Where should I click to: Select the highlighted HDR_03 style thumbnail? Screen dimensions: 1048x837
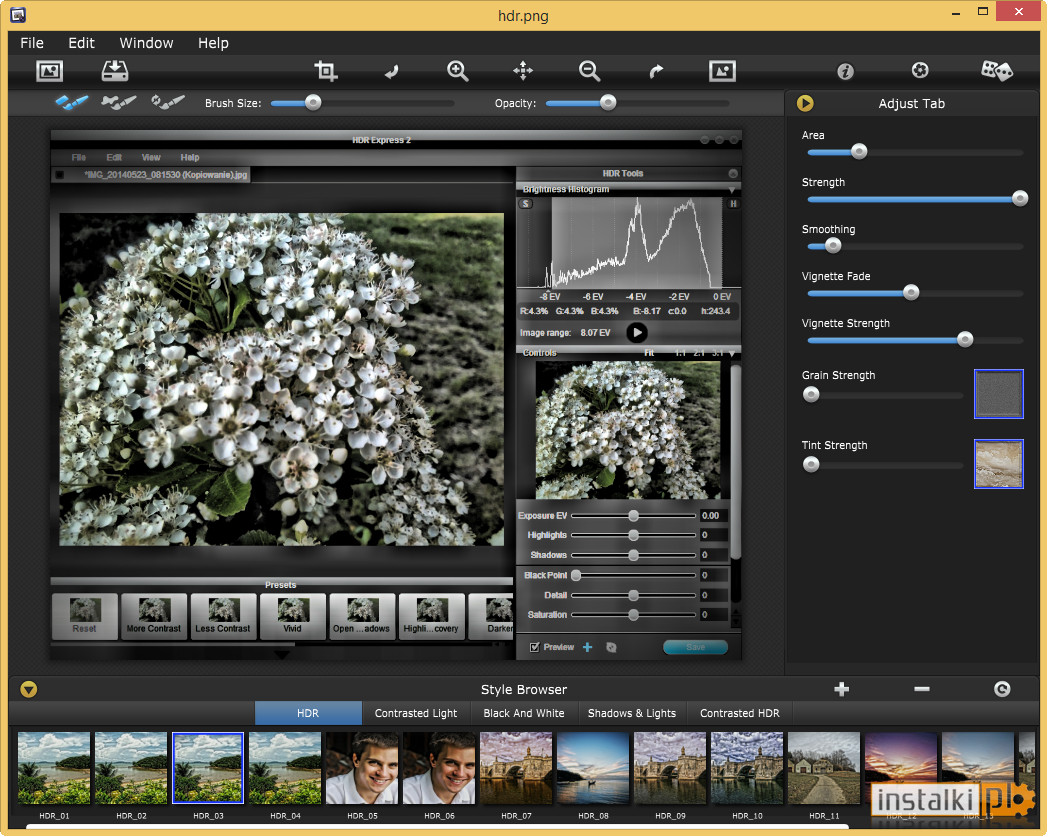(208, 768)
